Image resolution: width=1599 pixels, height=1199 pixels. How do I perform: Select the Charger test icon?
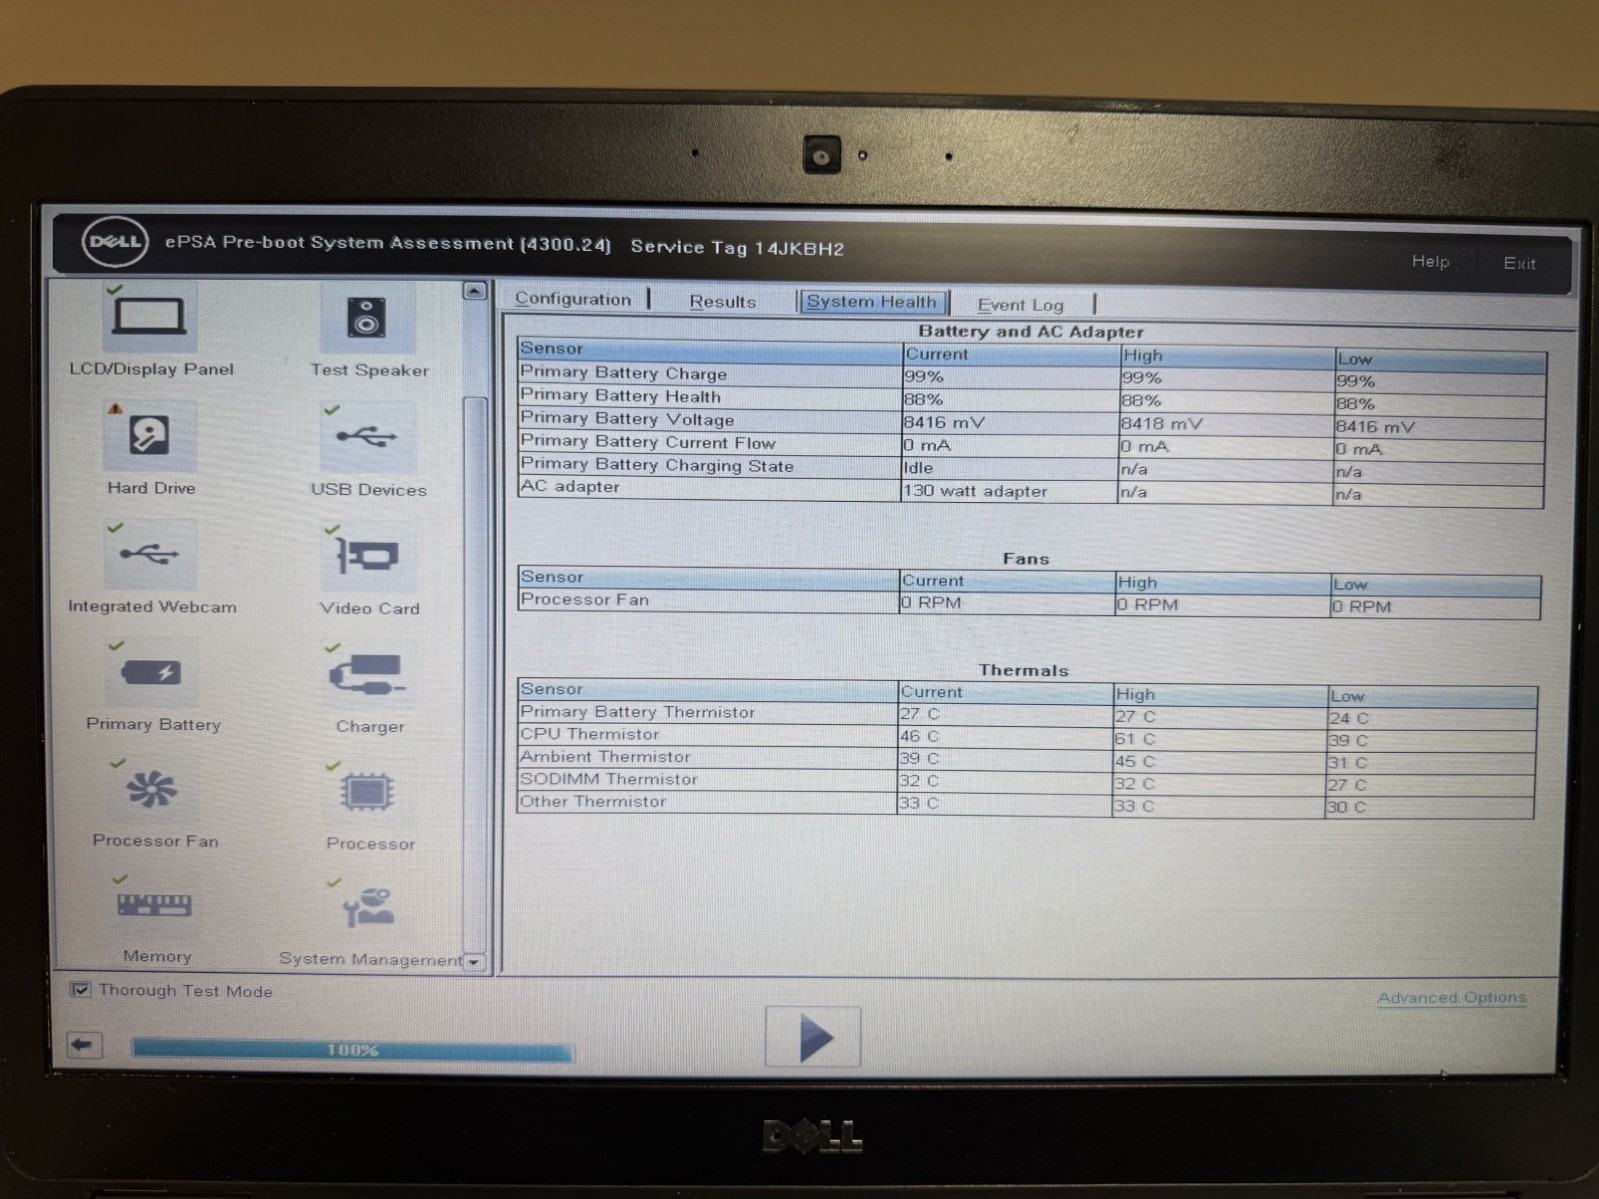367,675
